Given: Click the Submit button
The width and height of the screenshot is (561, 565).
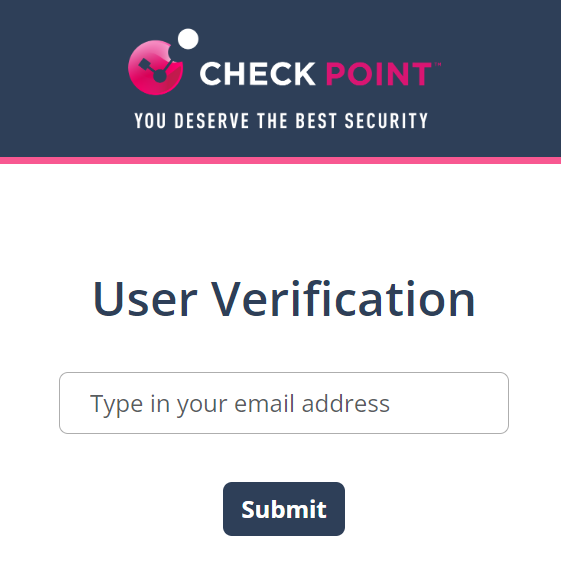Looking at the screenshot, I should (x=284, y=509).
